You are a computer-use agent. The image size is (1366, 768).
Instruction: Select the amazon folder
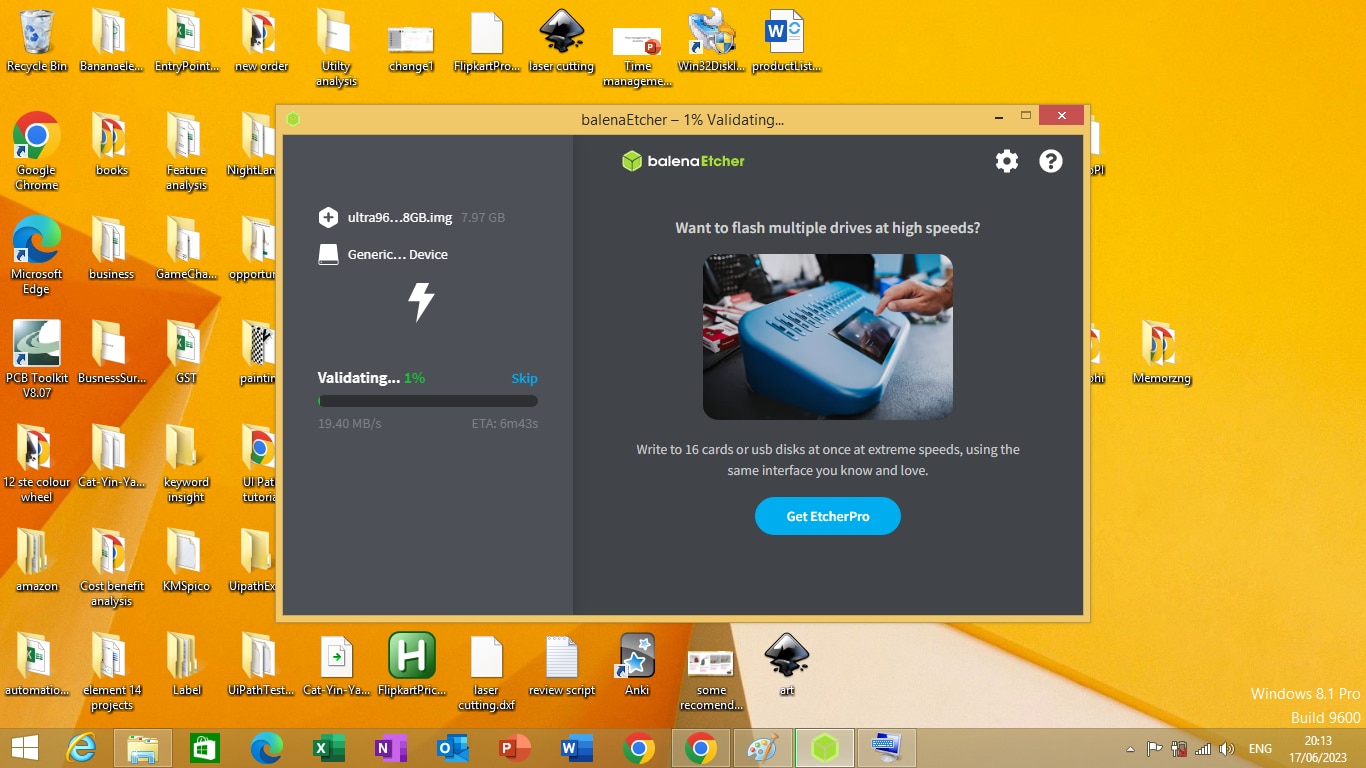click(x=37, y=561)
